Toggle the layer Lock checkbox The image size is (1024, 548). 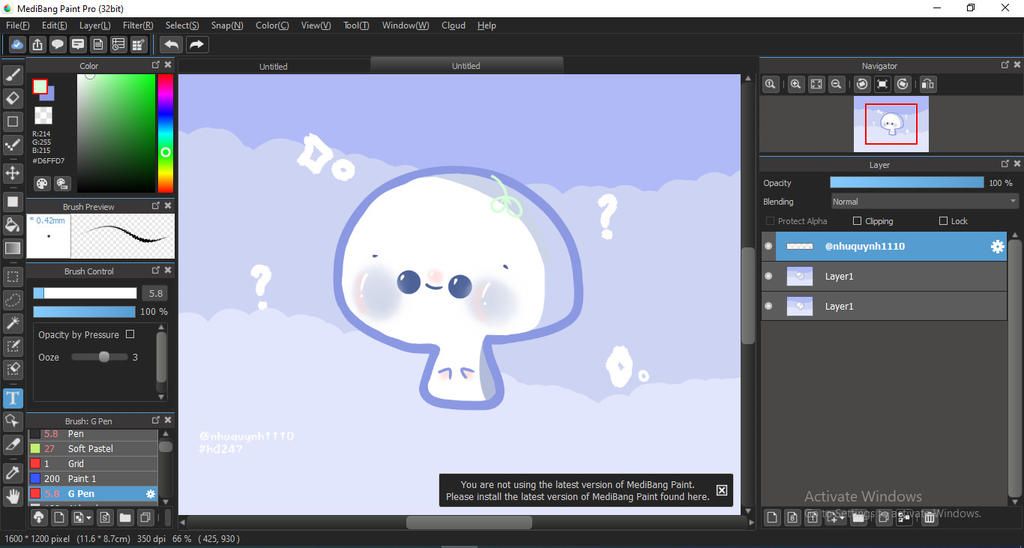[943, 221]
